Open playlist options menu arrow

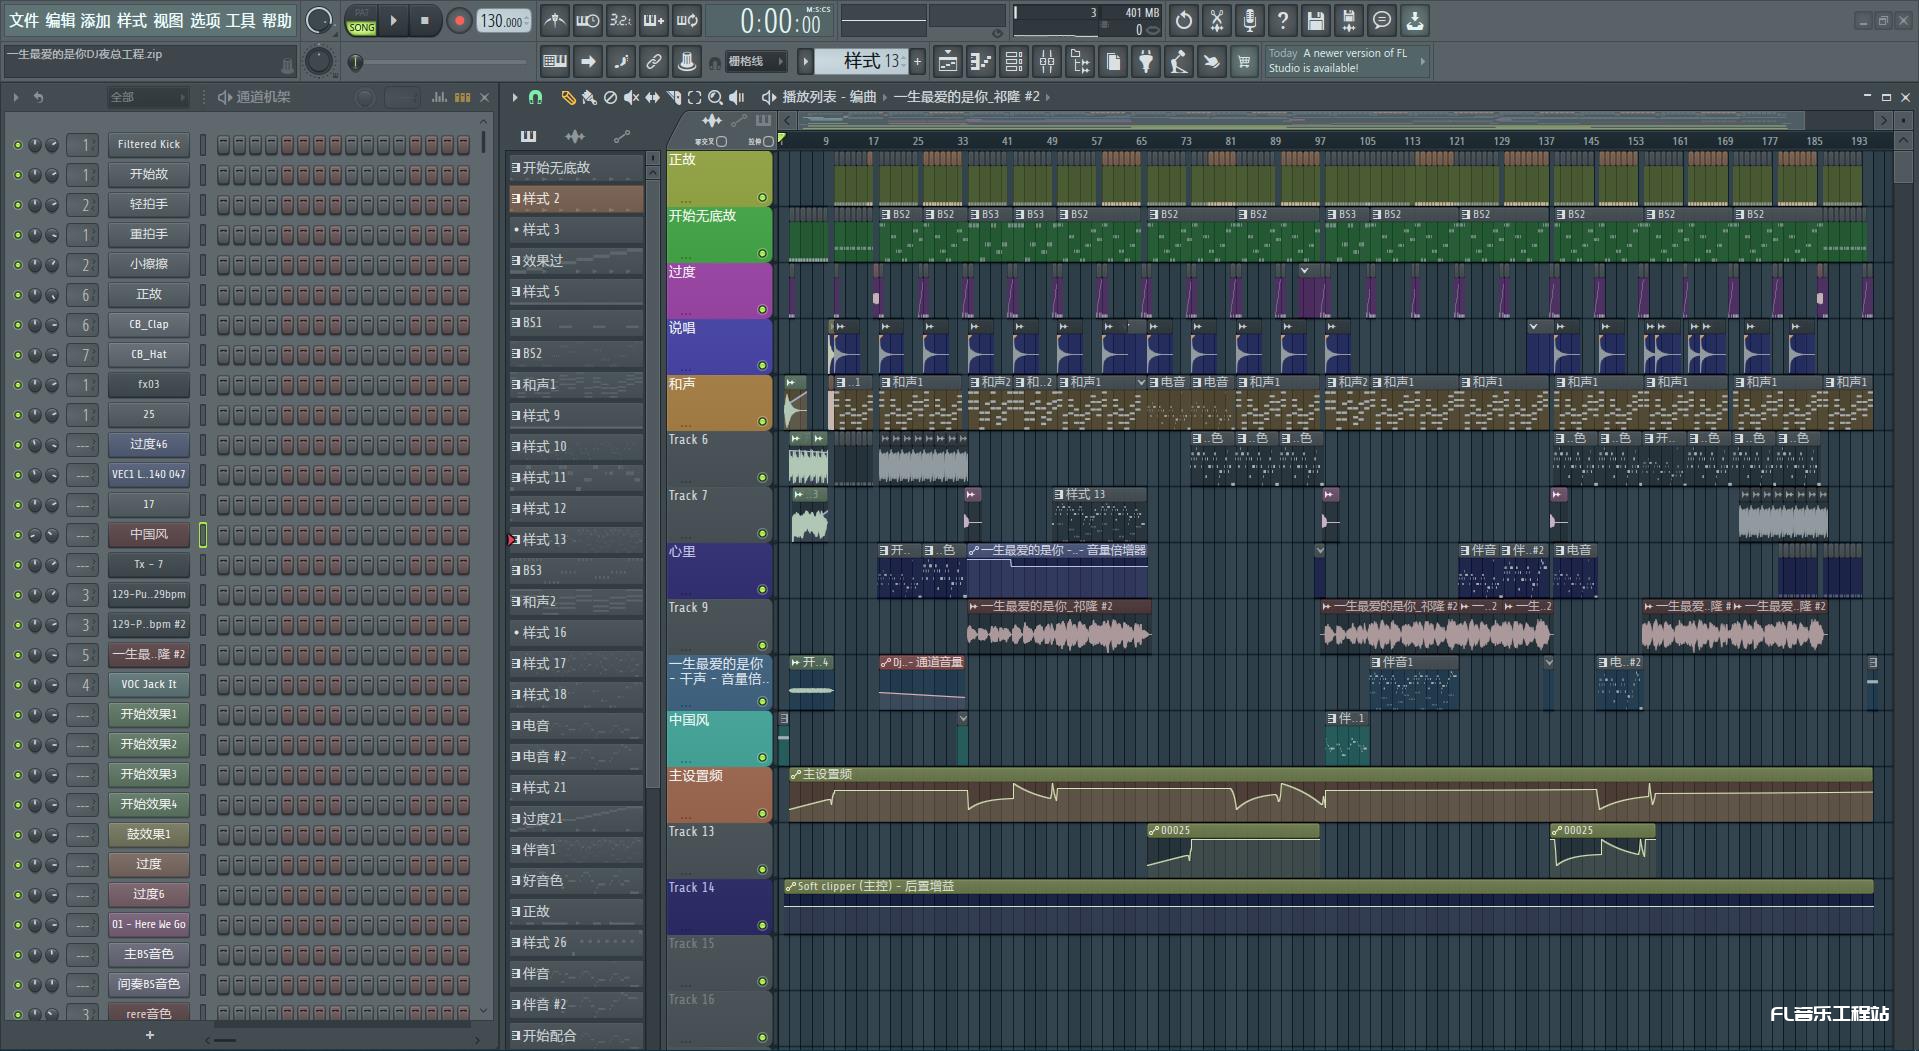[515, 97]
